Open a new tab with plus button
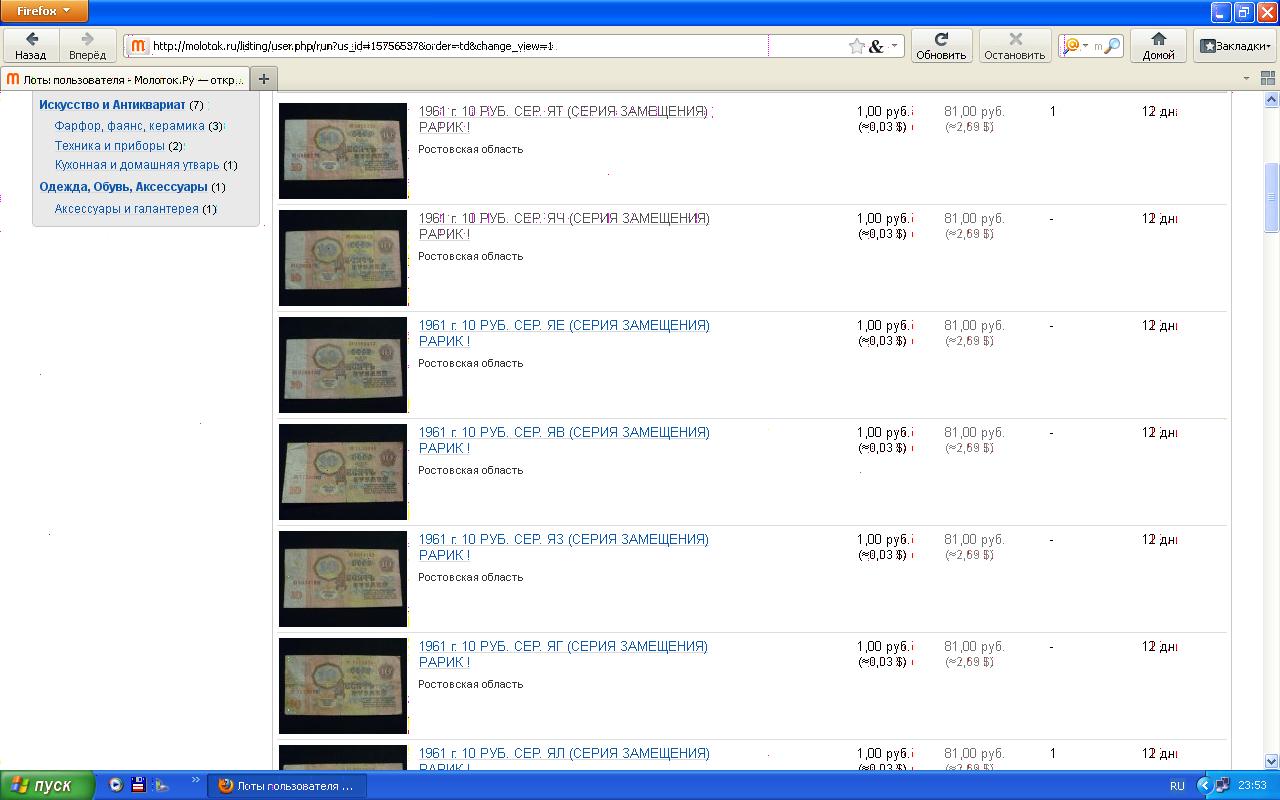Image resolution: width=1280 pixels, height=800 pixels. [264, 79]
